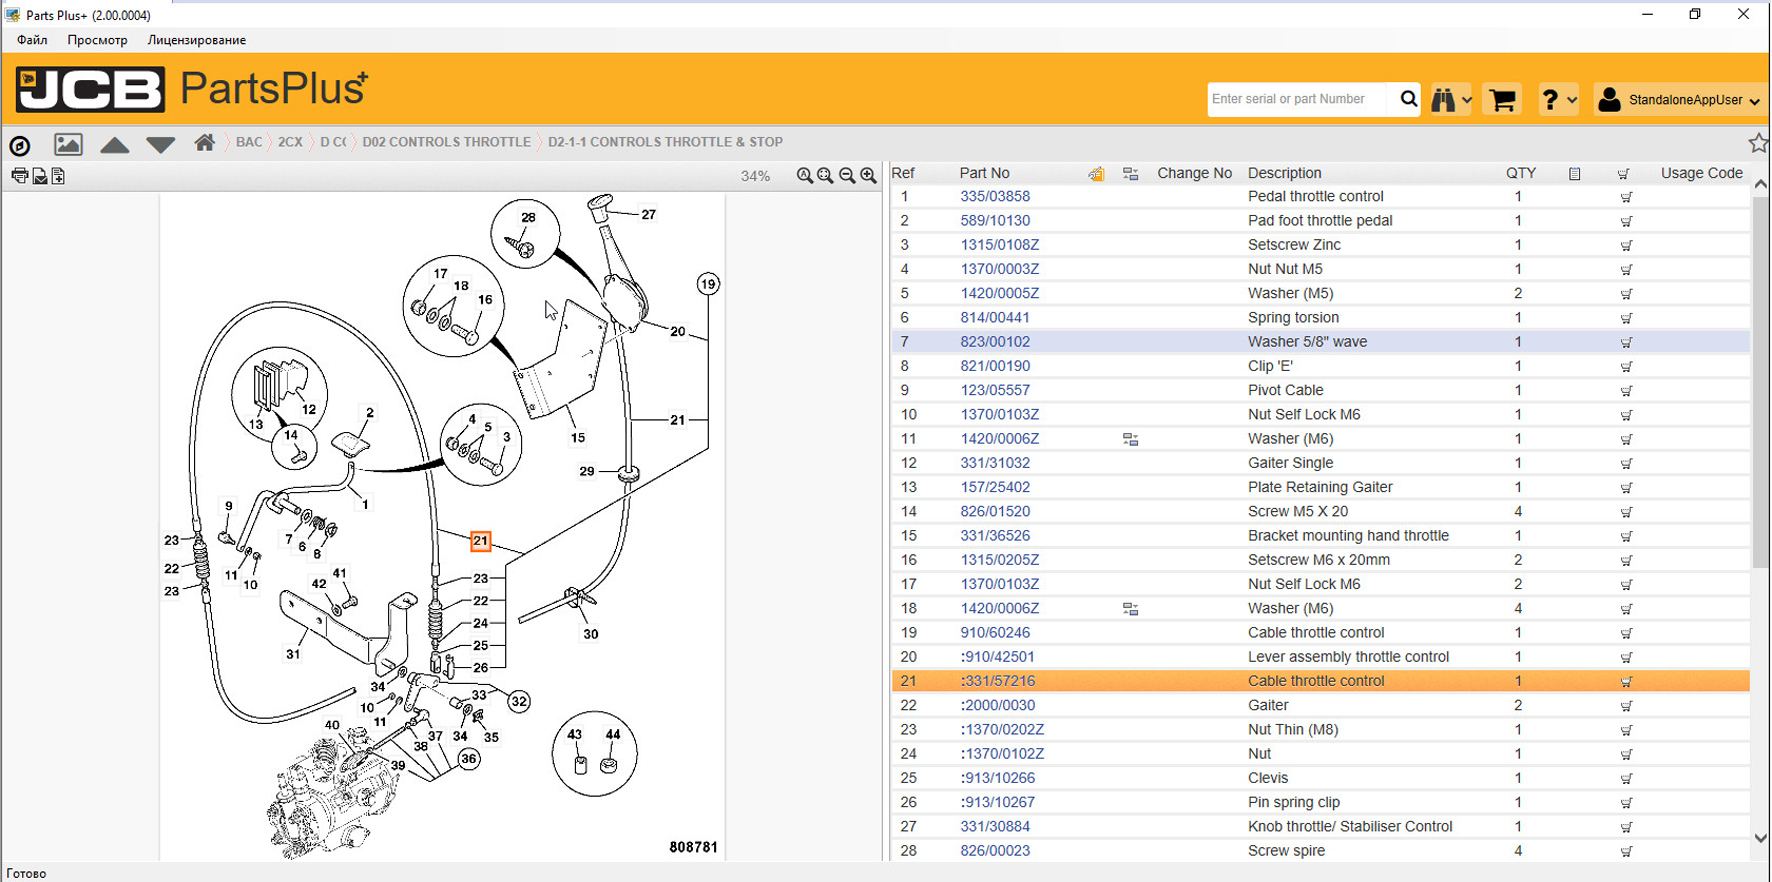This screenshot has width=1772, height=882.
Task: Expand the binoculars search dropdown
Action: pyautogui.click(x=1451, y=100)
